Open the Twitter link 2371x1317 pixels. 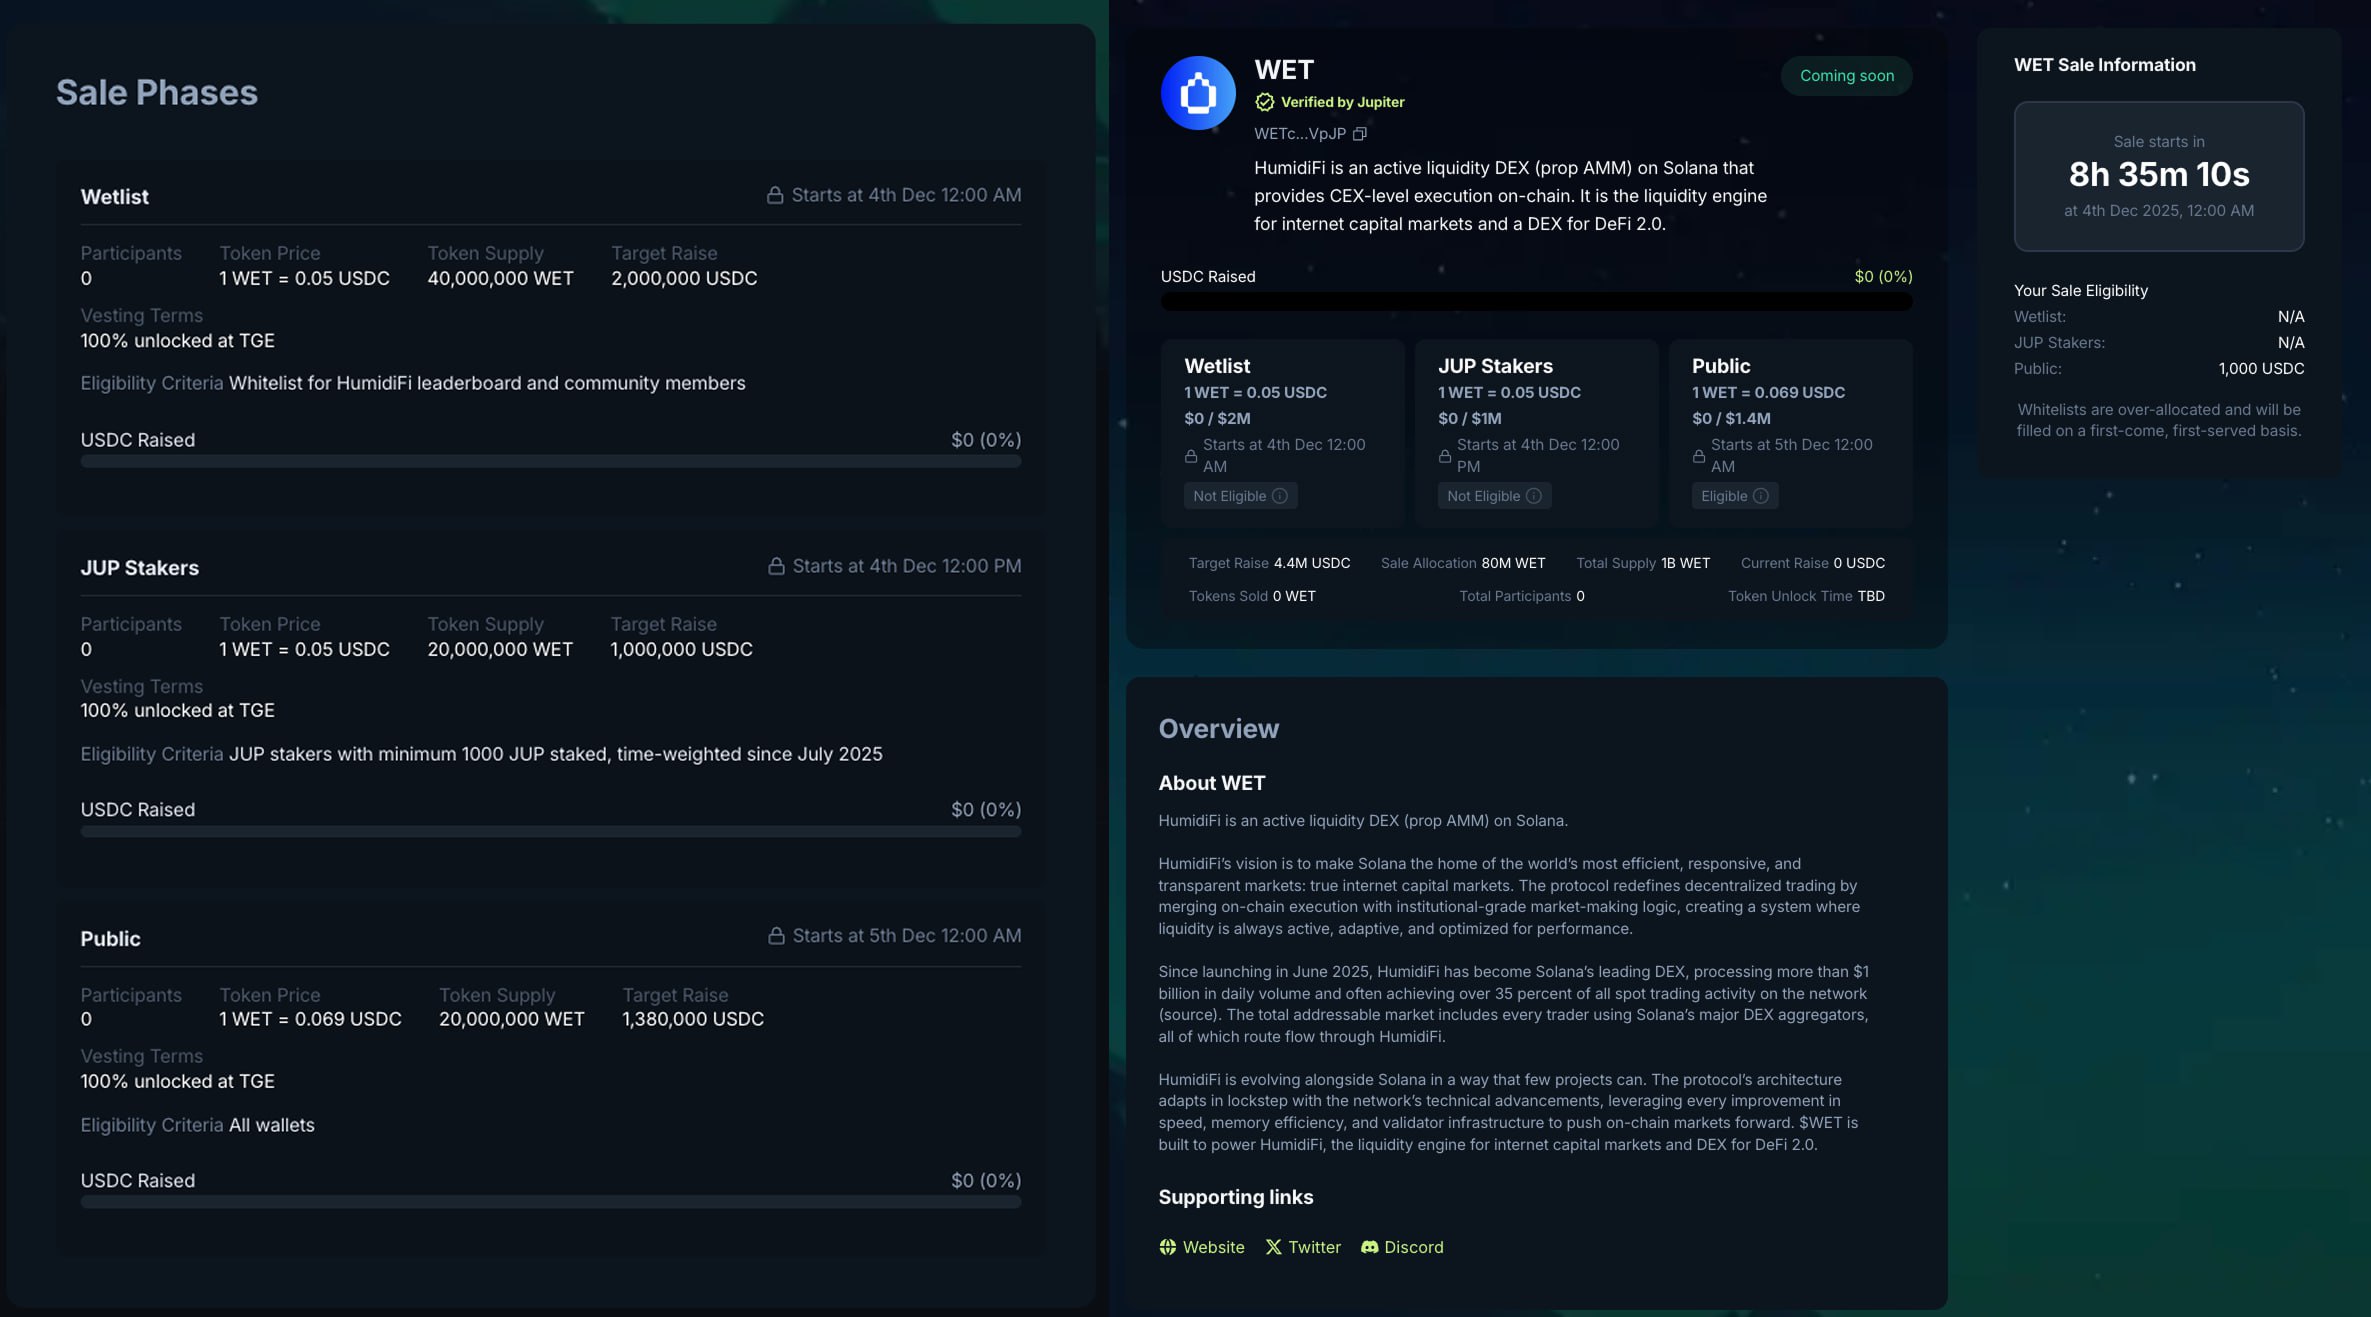click(x=1314, y=1247)
